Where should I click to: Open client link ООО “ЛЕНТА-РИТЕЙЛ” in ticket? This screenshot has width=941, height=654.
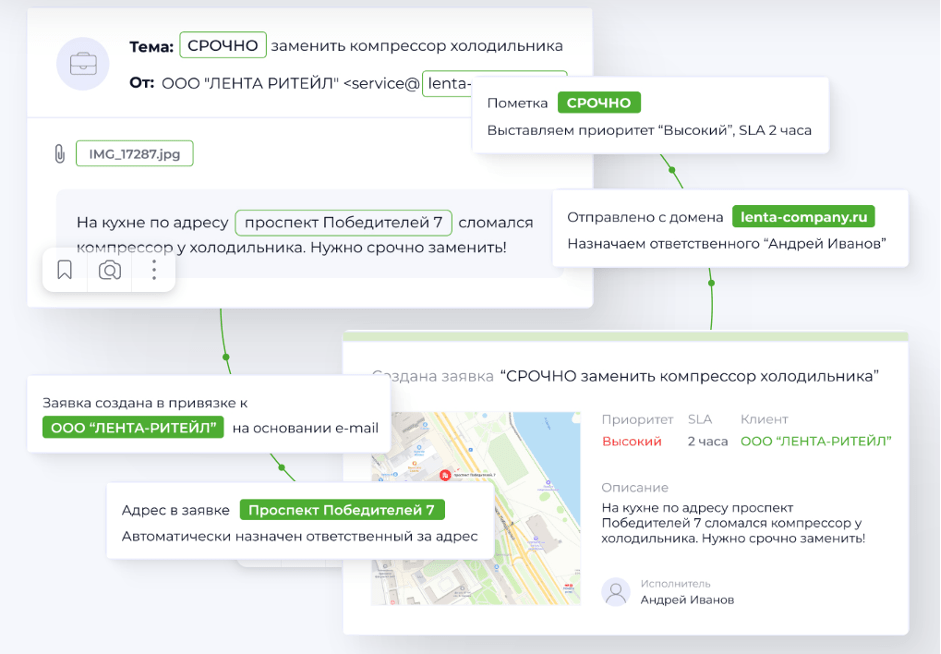pyautogui.click(x=815, y=441)
